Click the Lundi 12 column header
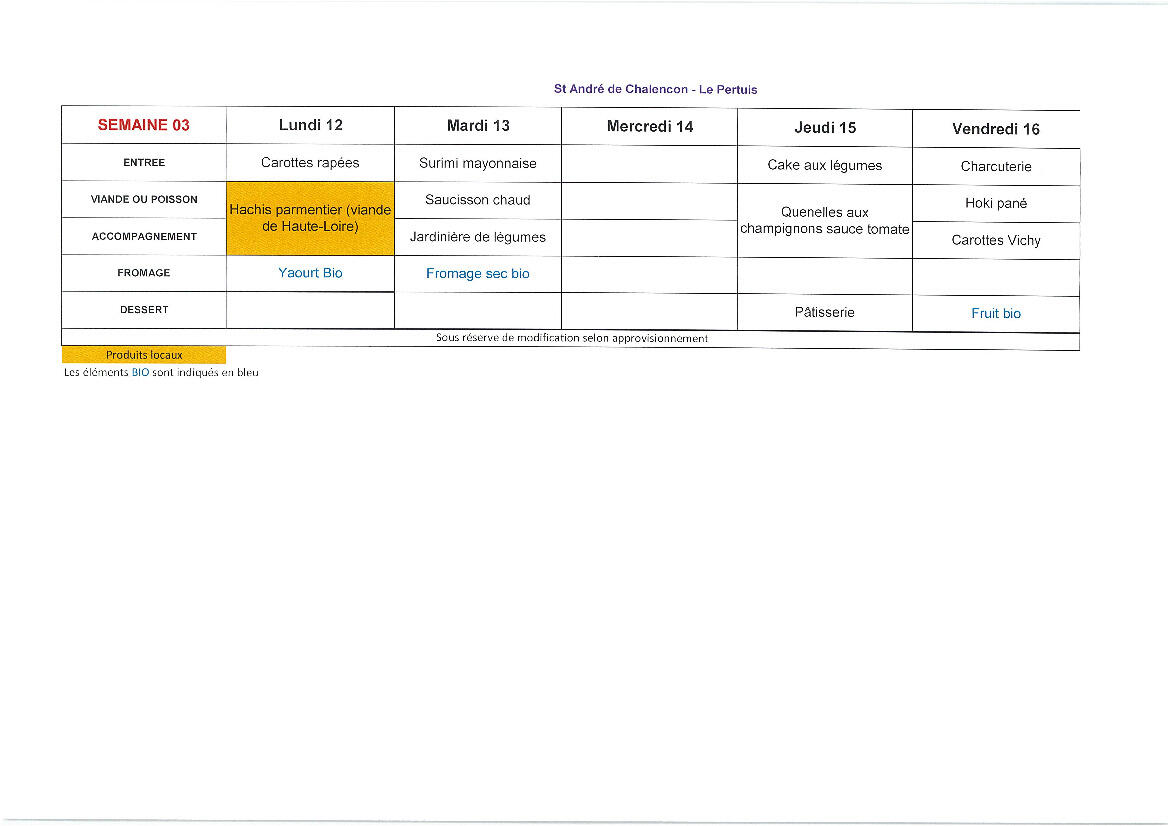The image size is (1169, 826). pos(310,125)
